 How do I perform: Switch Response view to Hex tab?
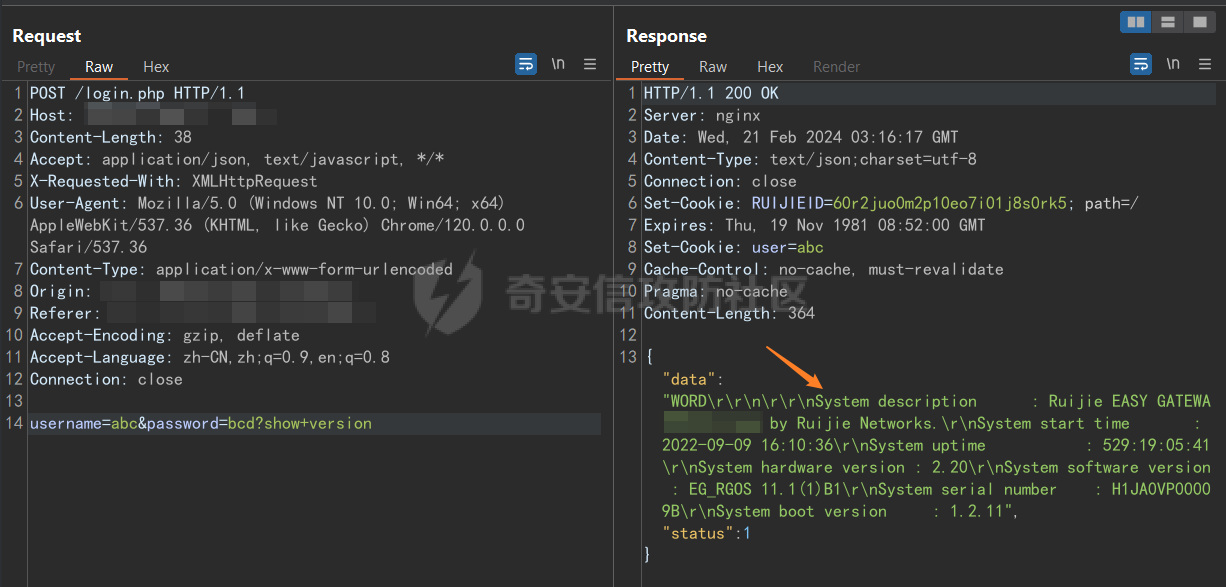[x=770, y=67]
